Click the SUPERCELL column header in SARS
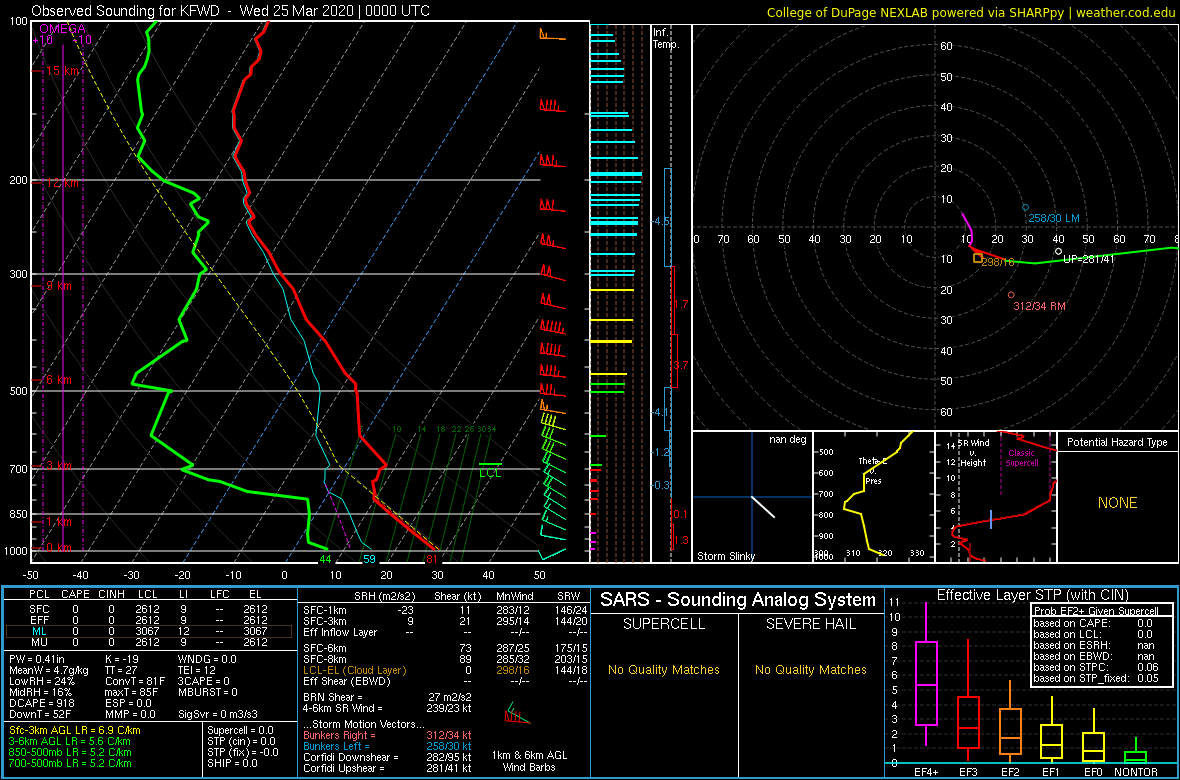Viewport: 1180px width, 780px height. [664, 623]
